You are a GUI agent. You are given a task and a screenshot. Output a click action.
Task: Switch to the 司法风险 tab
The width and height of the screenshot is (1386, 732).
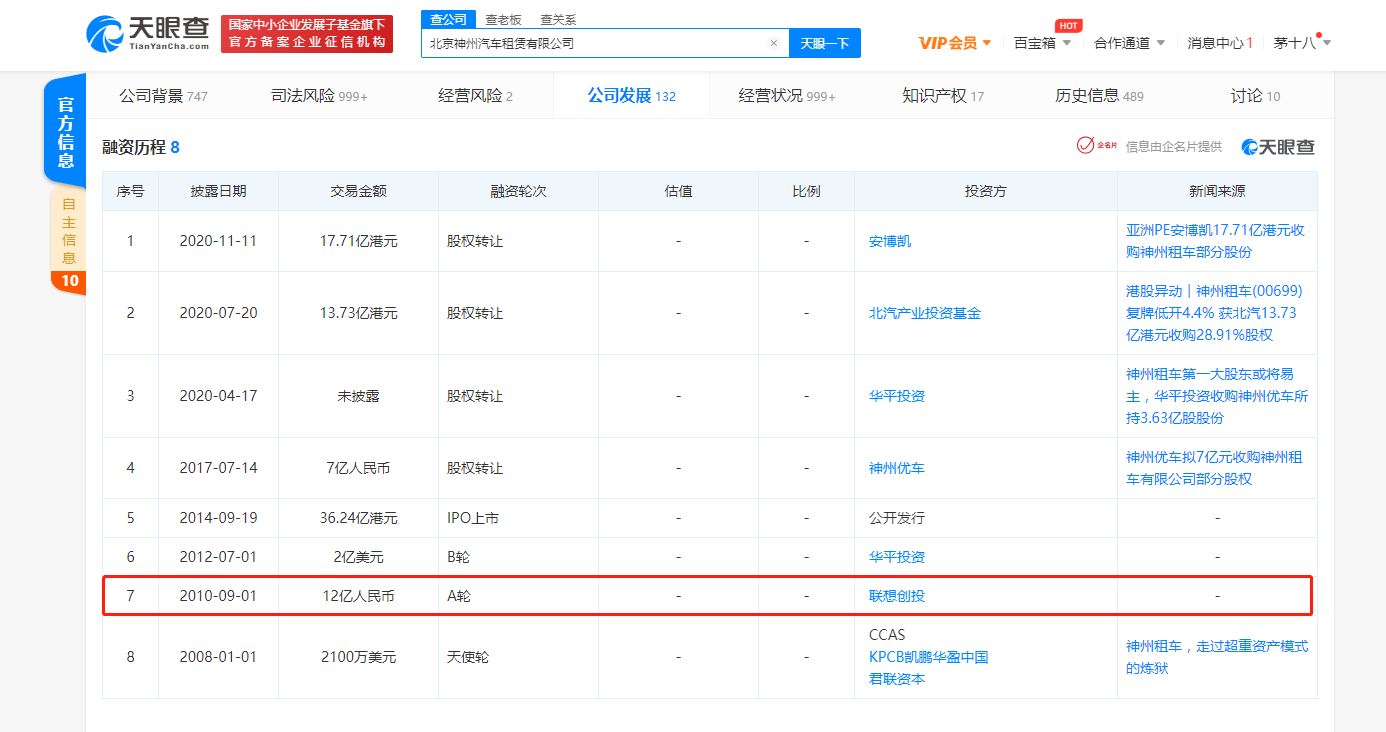point(319,96)
